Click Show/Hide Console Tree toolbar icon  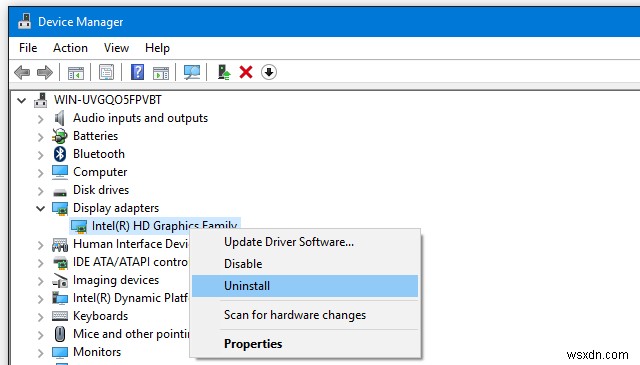click(x=76, y=73)
